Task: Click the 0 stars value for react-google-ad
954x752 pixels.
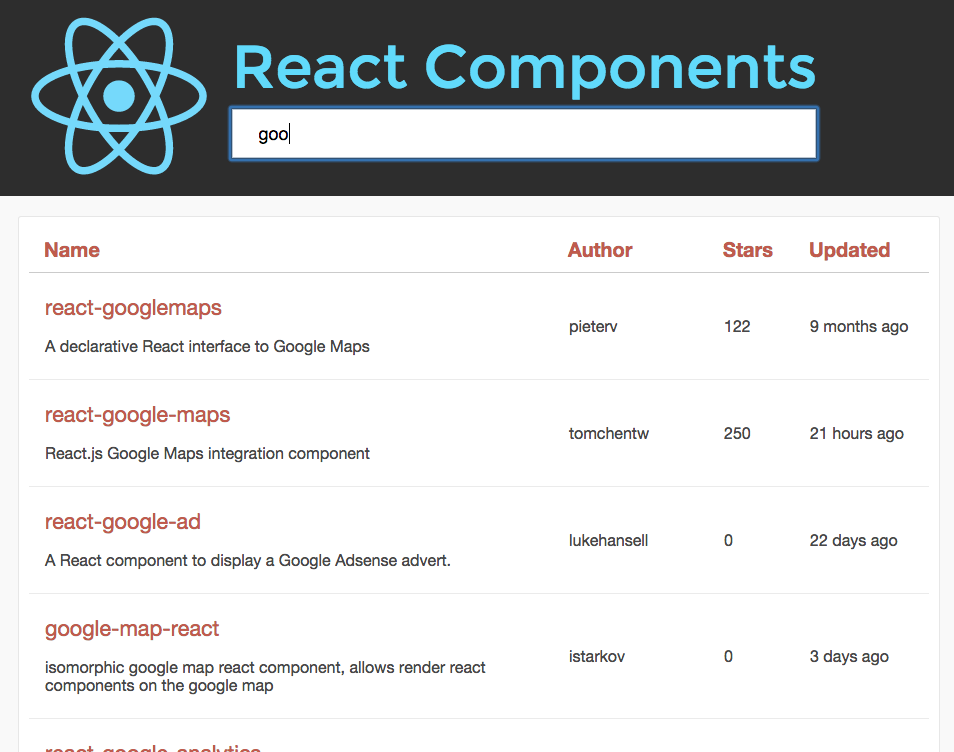Action: [x=728, y=540]
